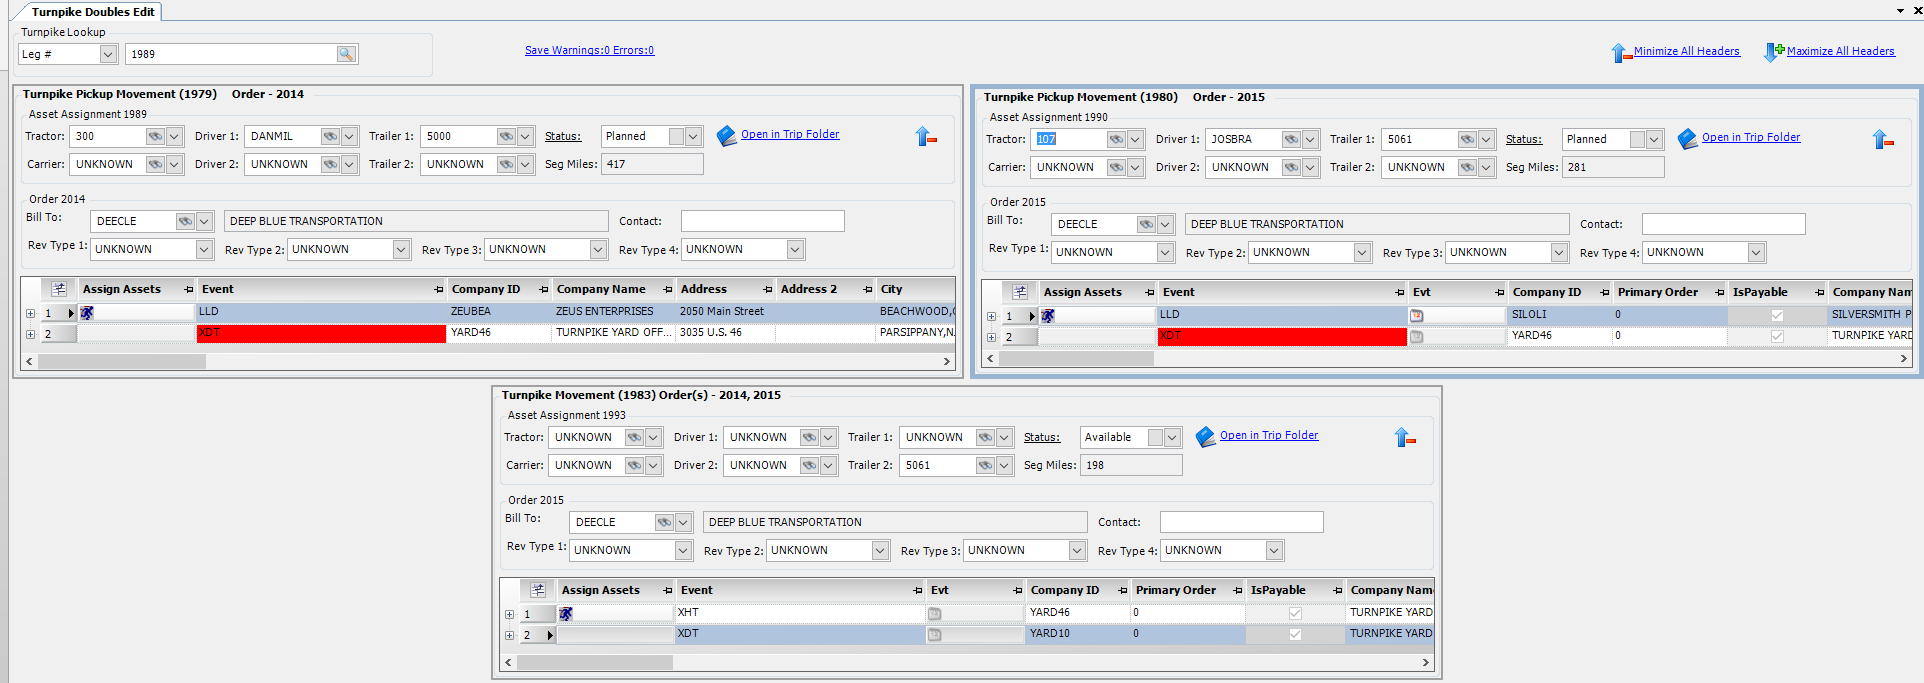Image resolution: width=1924 pixels, height=683 pixels.
Task: Select the Turnpike Doubles Edit tab
Action: click(92, 12)
